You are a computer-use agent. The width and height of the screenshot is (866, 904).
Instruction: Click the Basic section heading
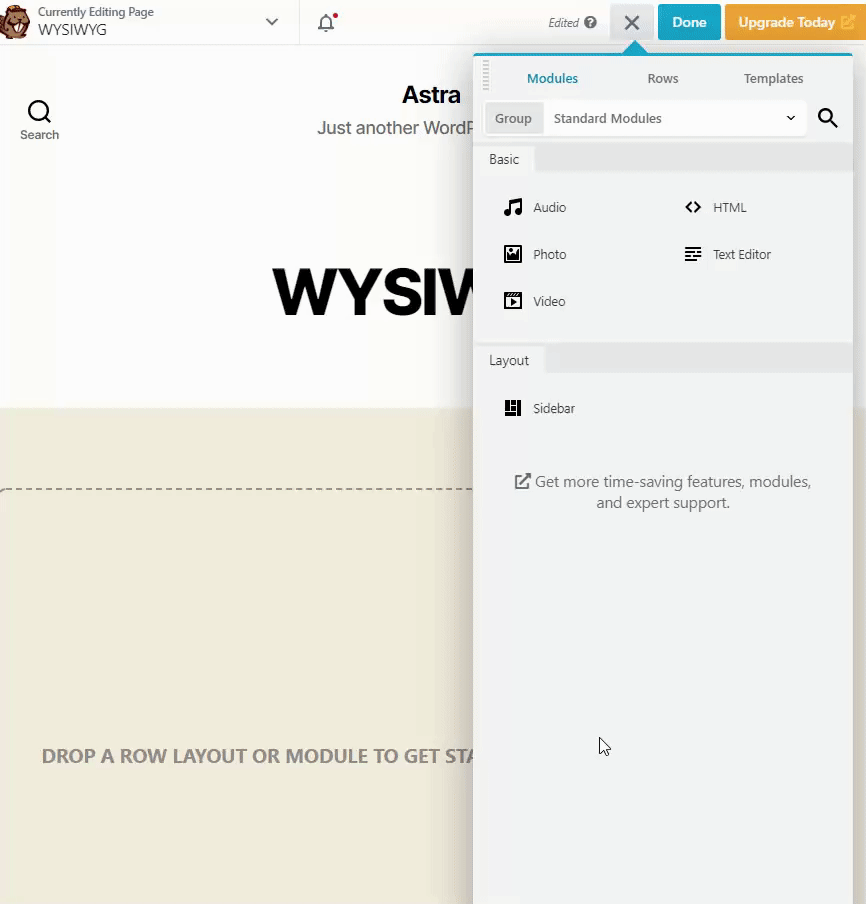coord(504,159)
